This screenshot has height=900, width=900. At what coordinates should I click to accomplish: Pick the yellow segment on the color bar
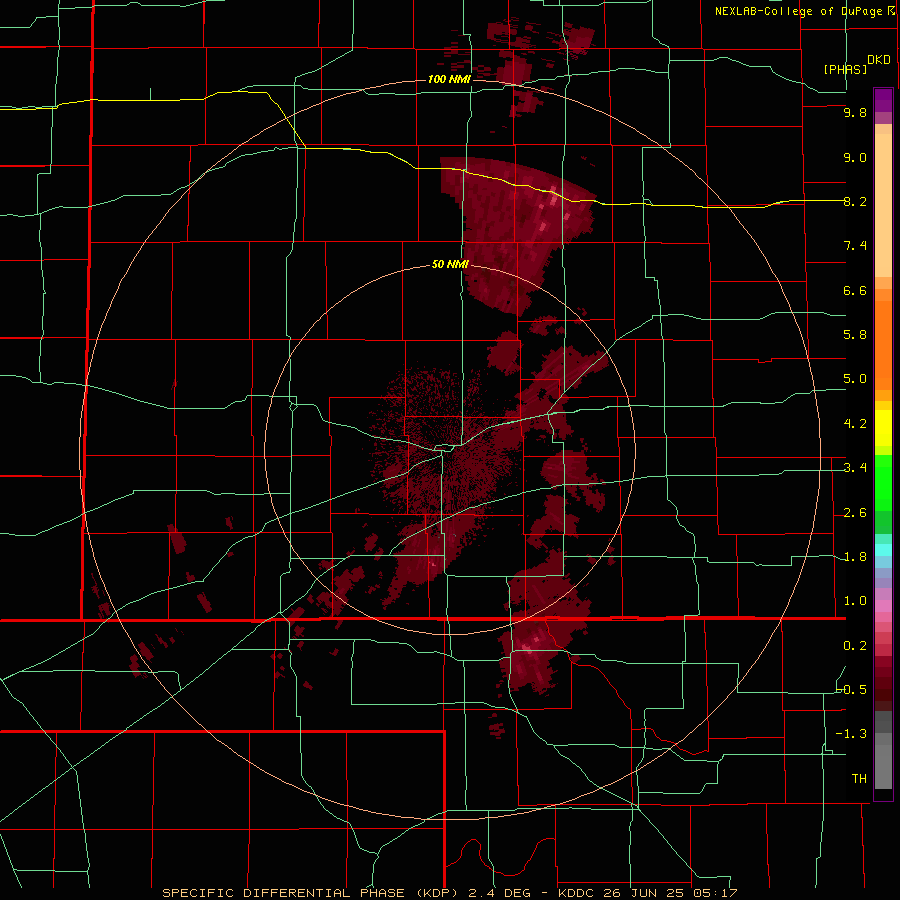click(x=883, y=428)
